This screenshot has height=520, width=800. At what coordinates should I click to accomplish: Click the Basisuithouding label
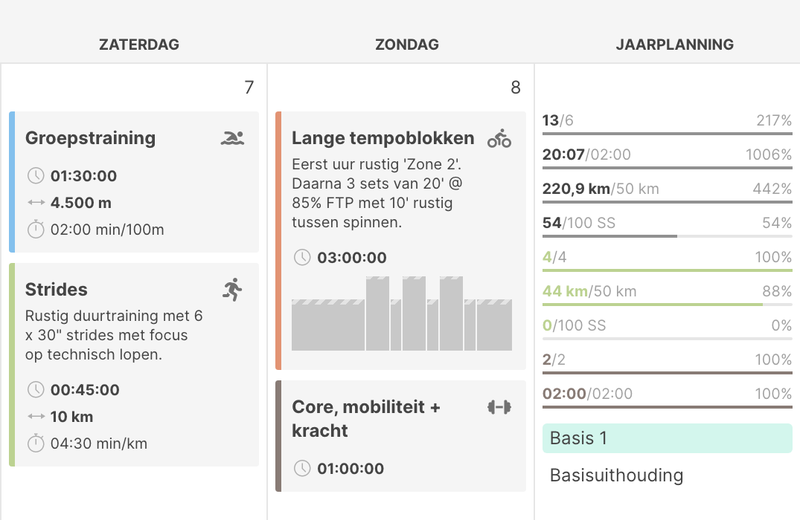pos(616,476)
